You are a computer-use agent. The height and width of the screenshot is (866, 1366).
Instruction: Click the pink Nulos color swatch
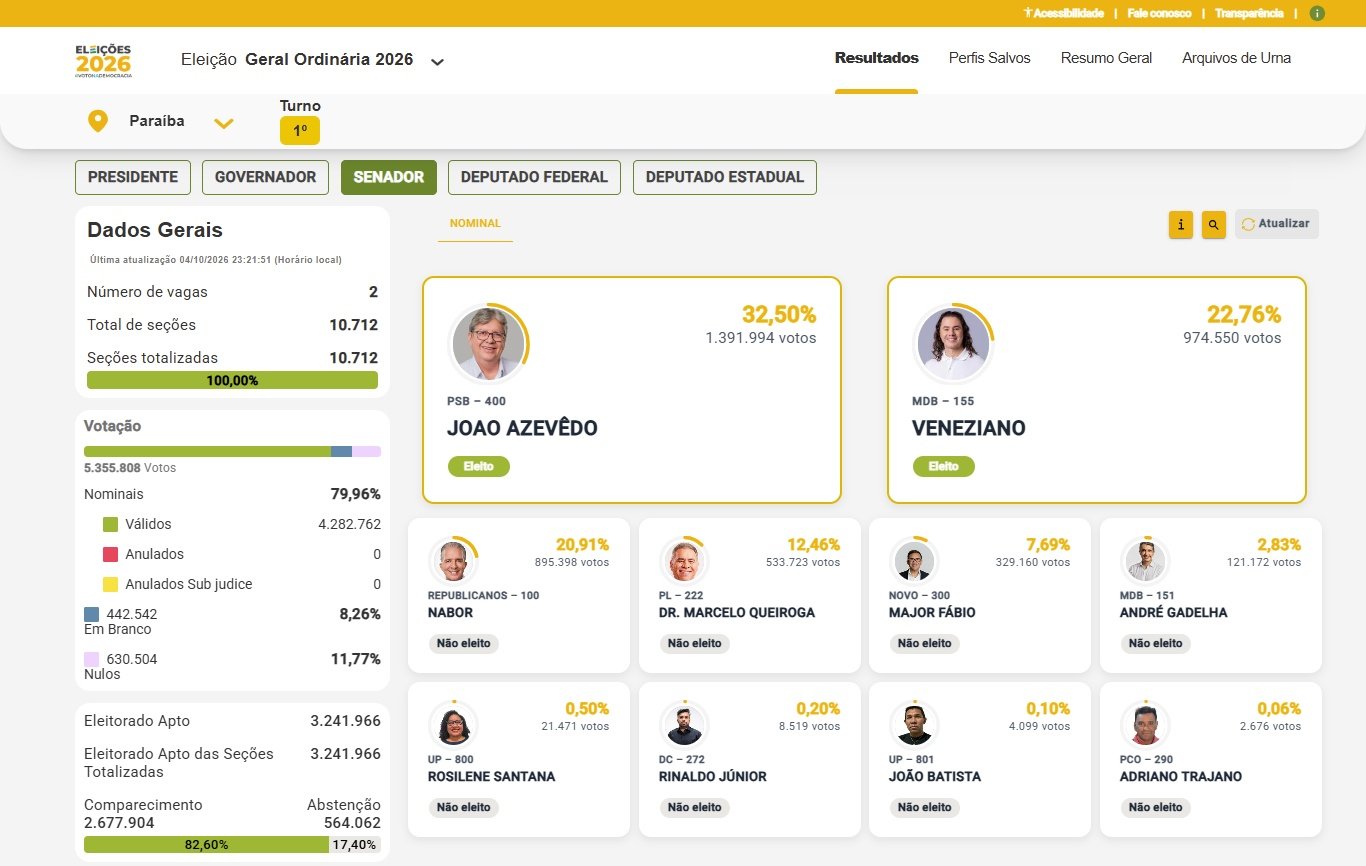(x=92, y=659)
